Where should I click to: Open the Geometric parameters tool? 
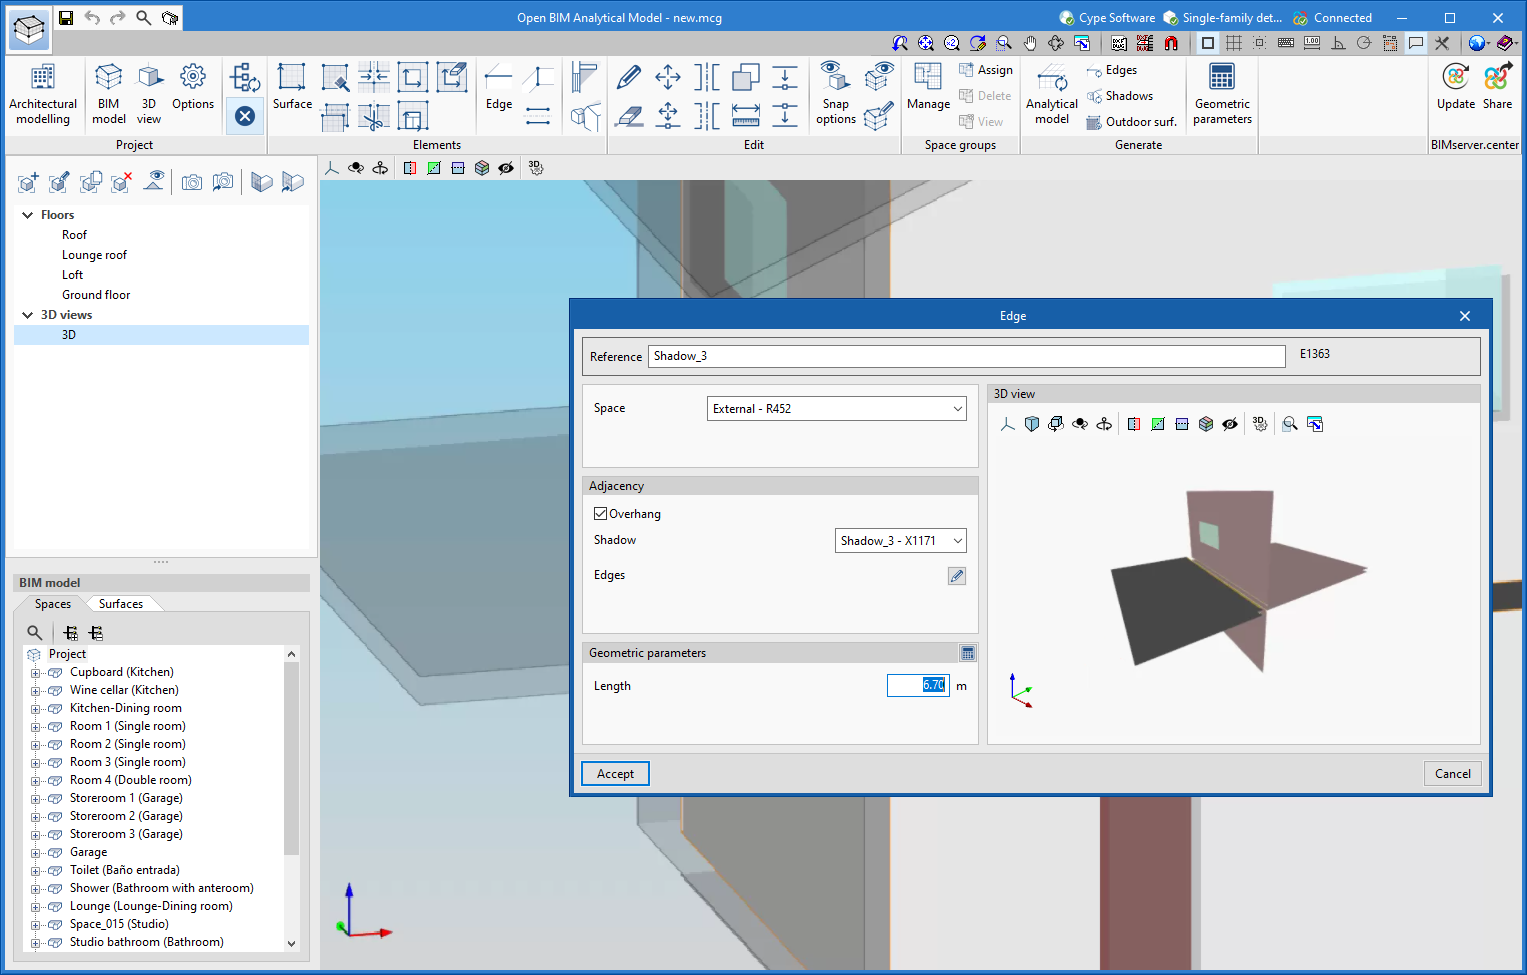[1221, 93]
